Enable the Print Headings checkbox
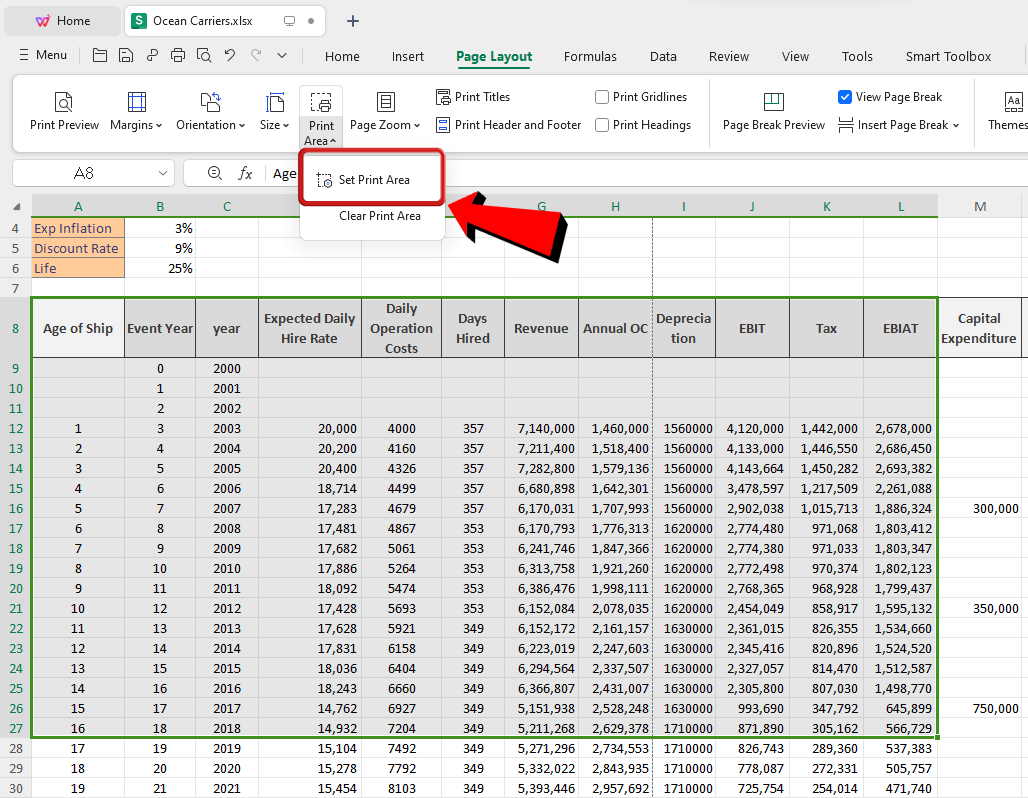1028x798 pixels. [x=601, y=124]
